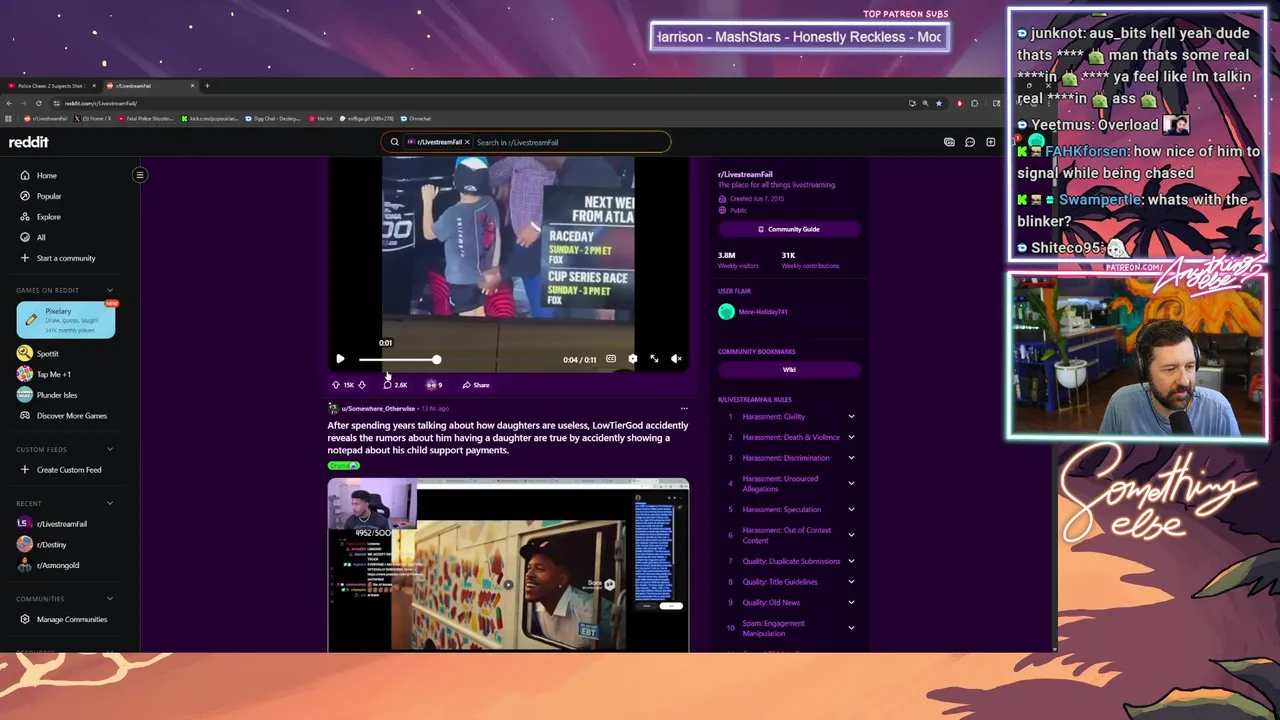The height and width of the screenshot is (720, 1280).
Task: Collapse the left navigation sidebar
Action: click(140, 175)
